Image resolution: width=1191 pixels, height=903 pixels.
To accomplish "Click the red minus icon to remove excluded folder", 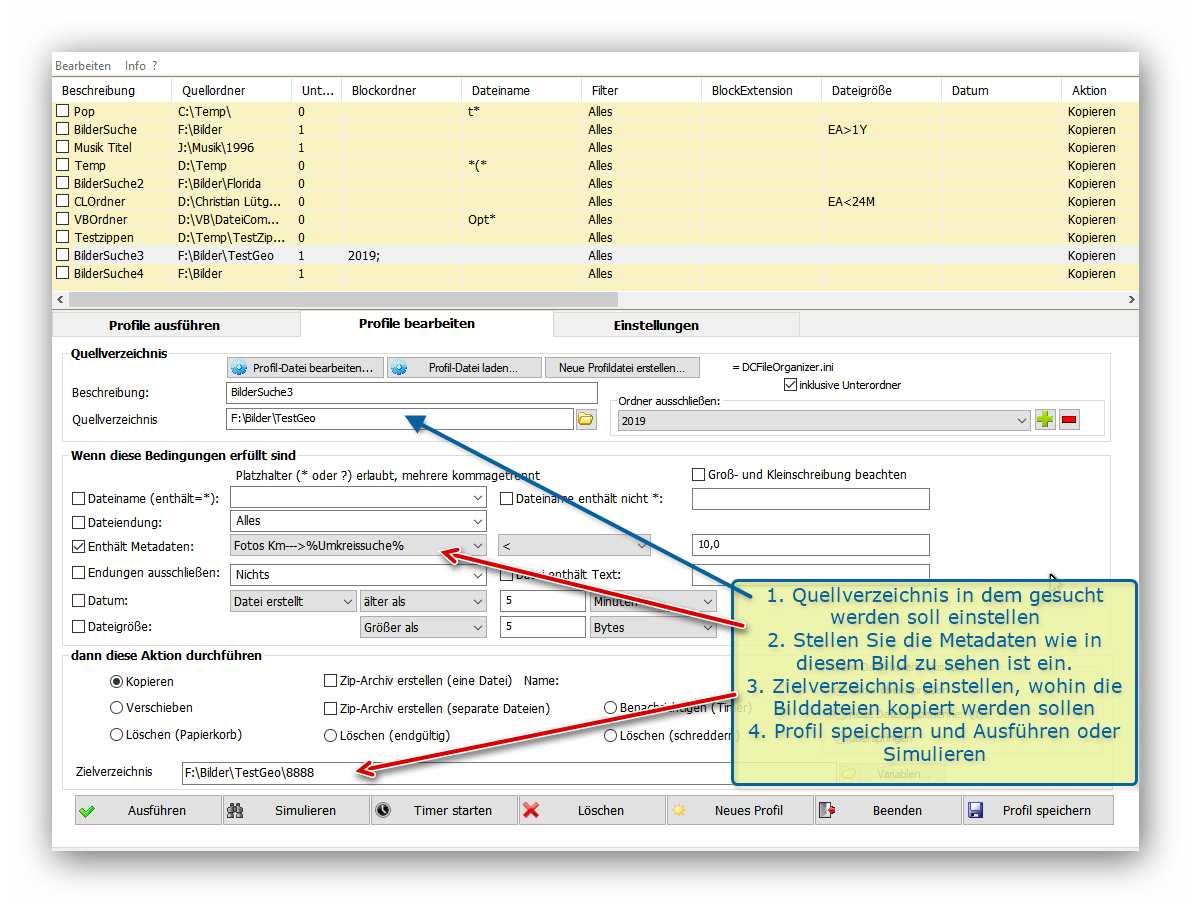I will (x=1069, y=420).
